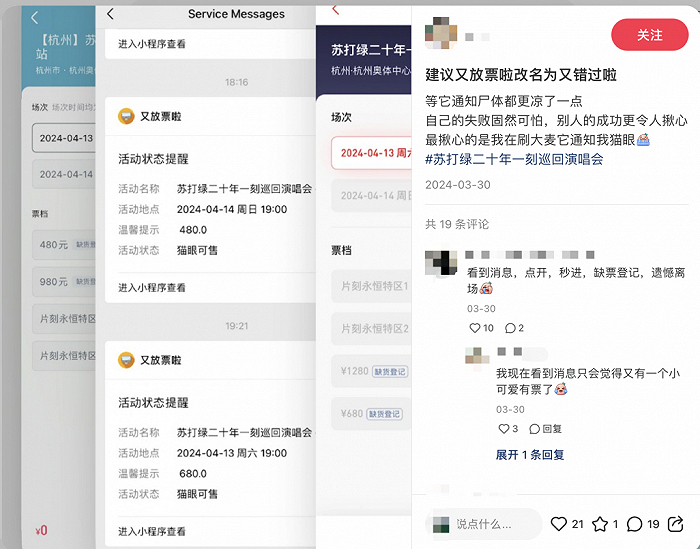
Task: Tap the share arrow icon
Action: pos(675,524)
